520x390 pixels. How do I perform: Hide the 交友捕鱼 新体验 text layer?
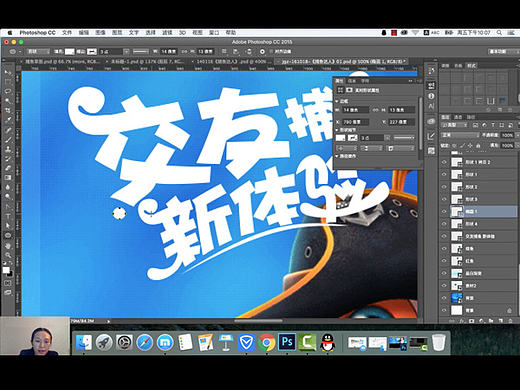pyautogui.click(x=444, y=236)
